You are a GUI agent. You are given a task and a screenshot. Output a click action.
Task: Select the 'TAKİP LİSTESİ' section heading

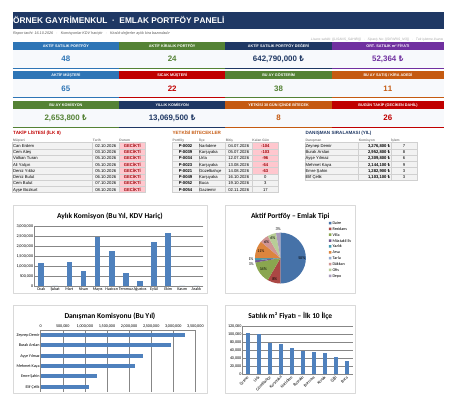click(37, 132)
